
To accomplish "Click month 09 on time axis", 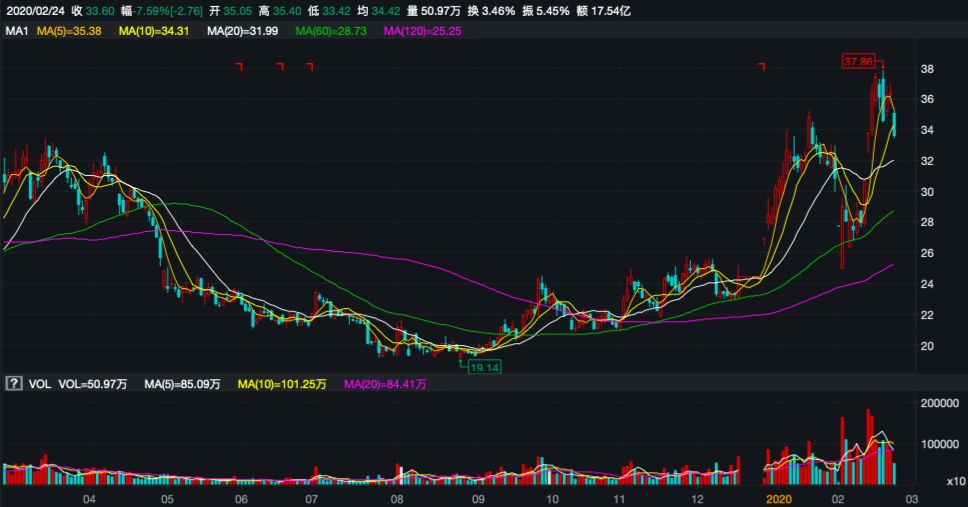I will pos(477,499).
